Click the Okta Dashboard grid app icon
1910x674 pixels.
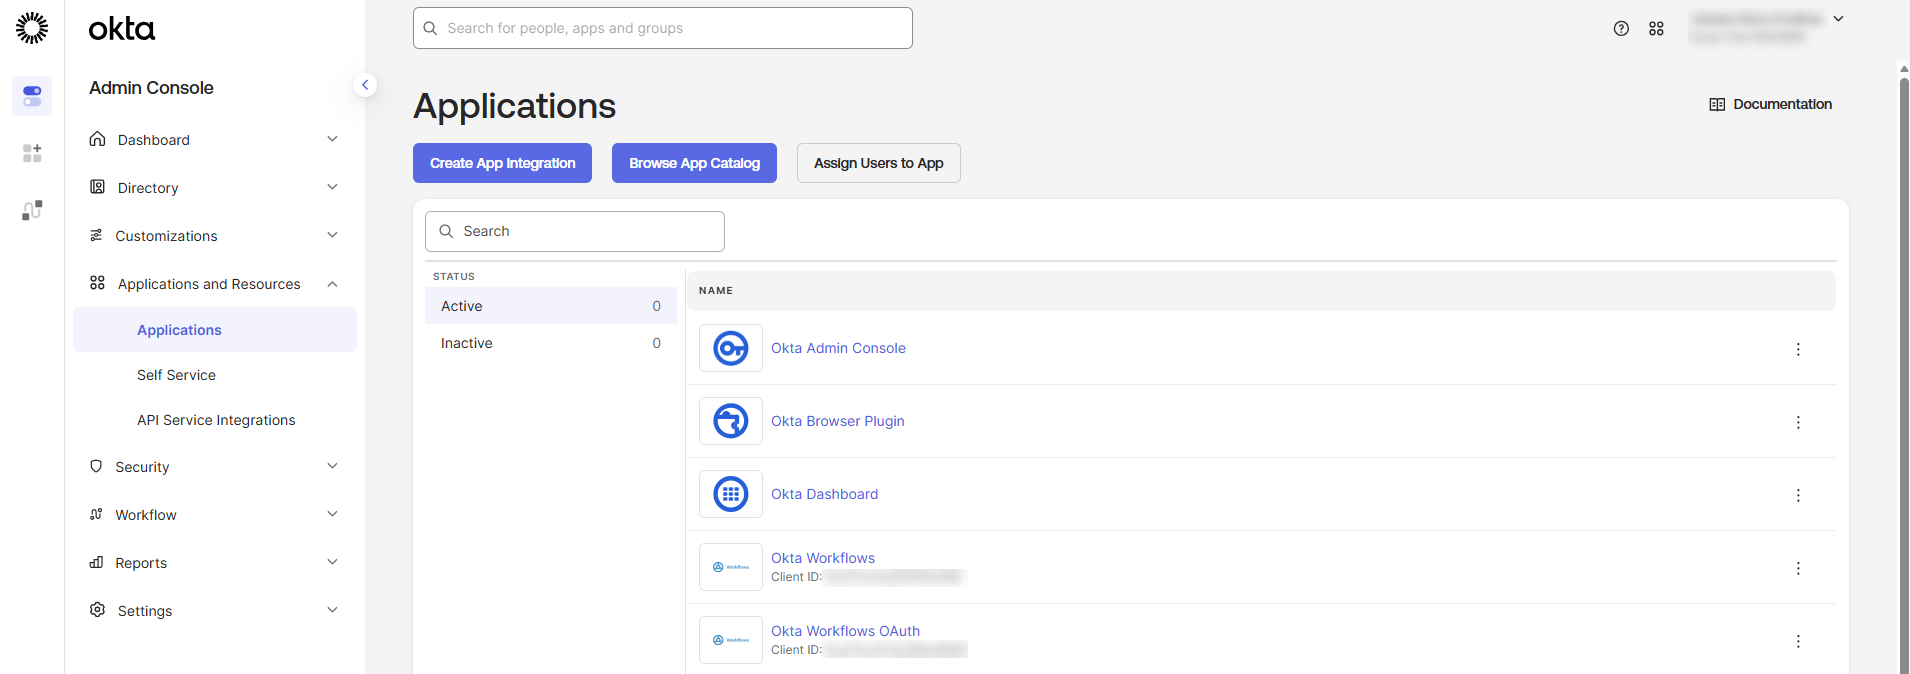pos(731,494)
